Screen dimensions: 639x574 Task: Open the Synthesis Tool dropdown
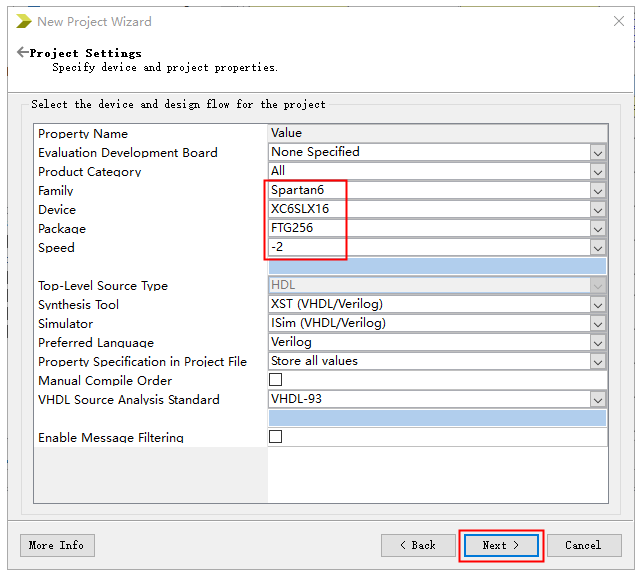tap(597, 304)
